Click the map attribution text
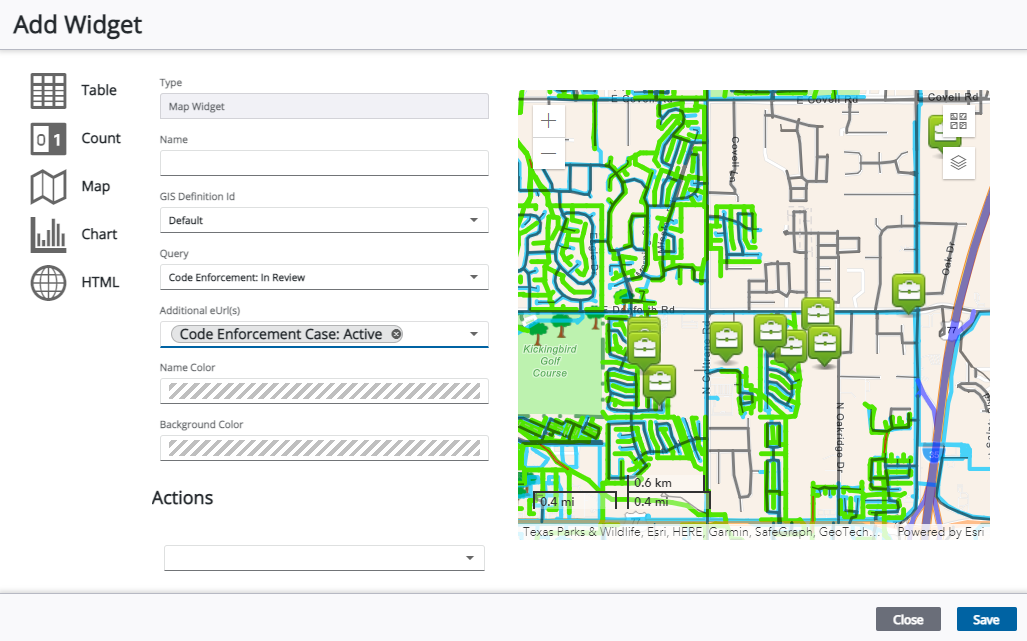 point(701,532)
